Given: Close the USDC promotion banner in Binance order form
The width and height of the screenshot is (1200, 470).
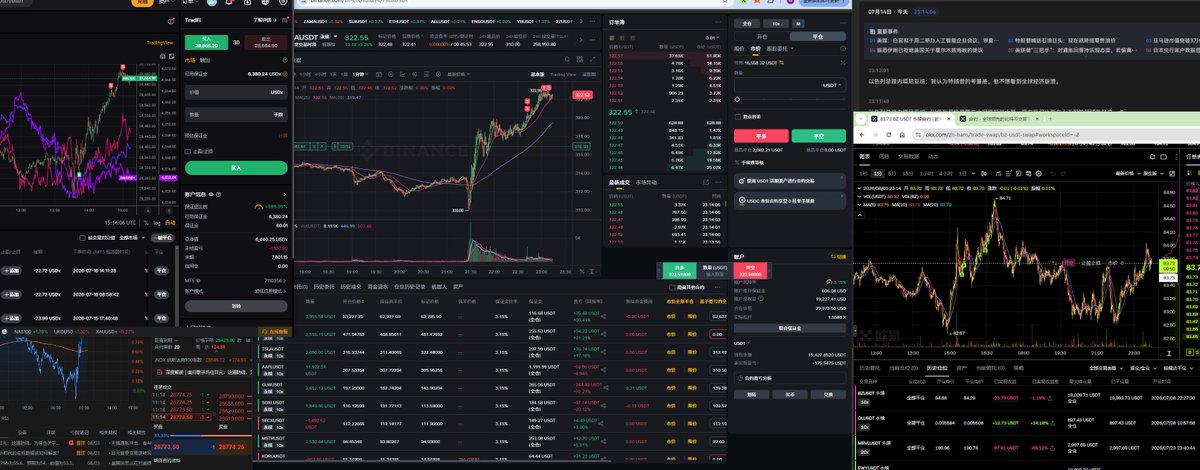Looking at the screenshot, I should click(842, 196).
